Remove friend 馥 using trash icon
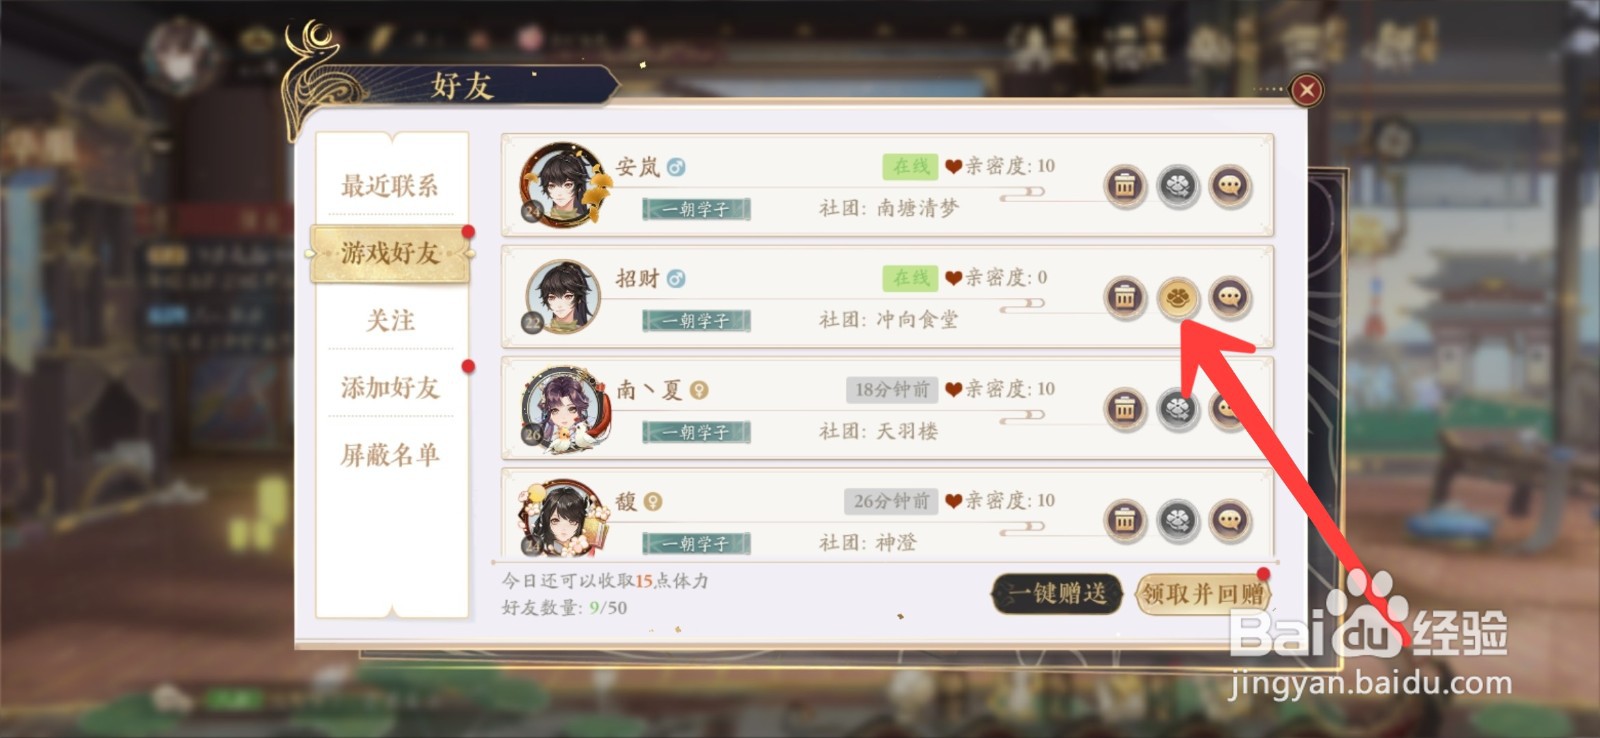The height and width of the screenshot is (738, 1600). (1125, 521)
